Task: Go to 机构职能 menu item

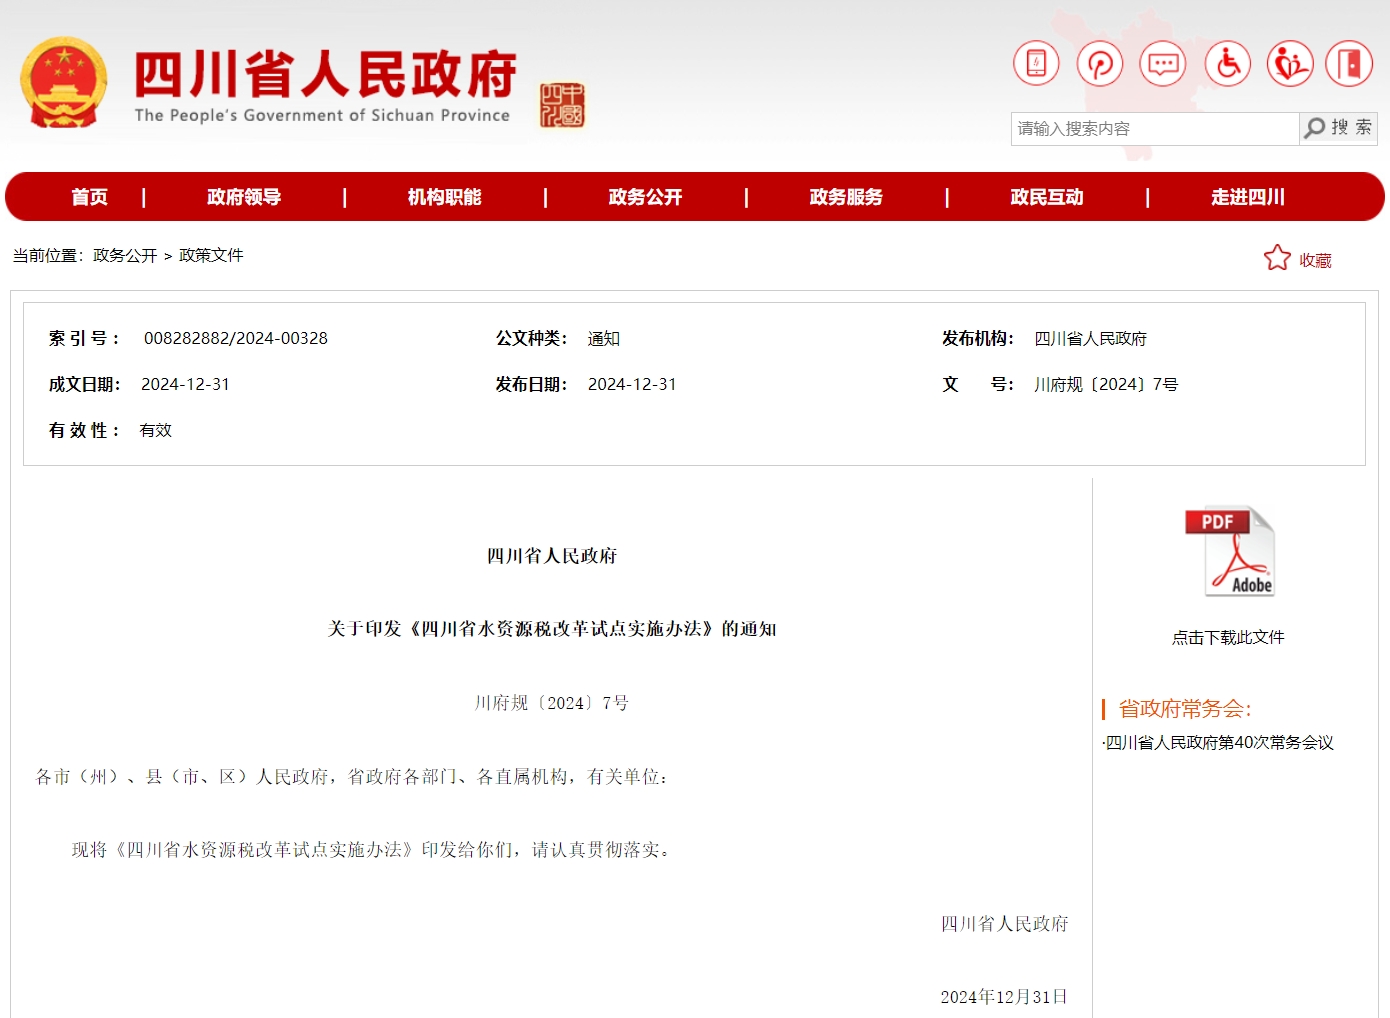Action: coord(444,197)
